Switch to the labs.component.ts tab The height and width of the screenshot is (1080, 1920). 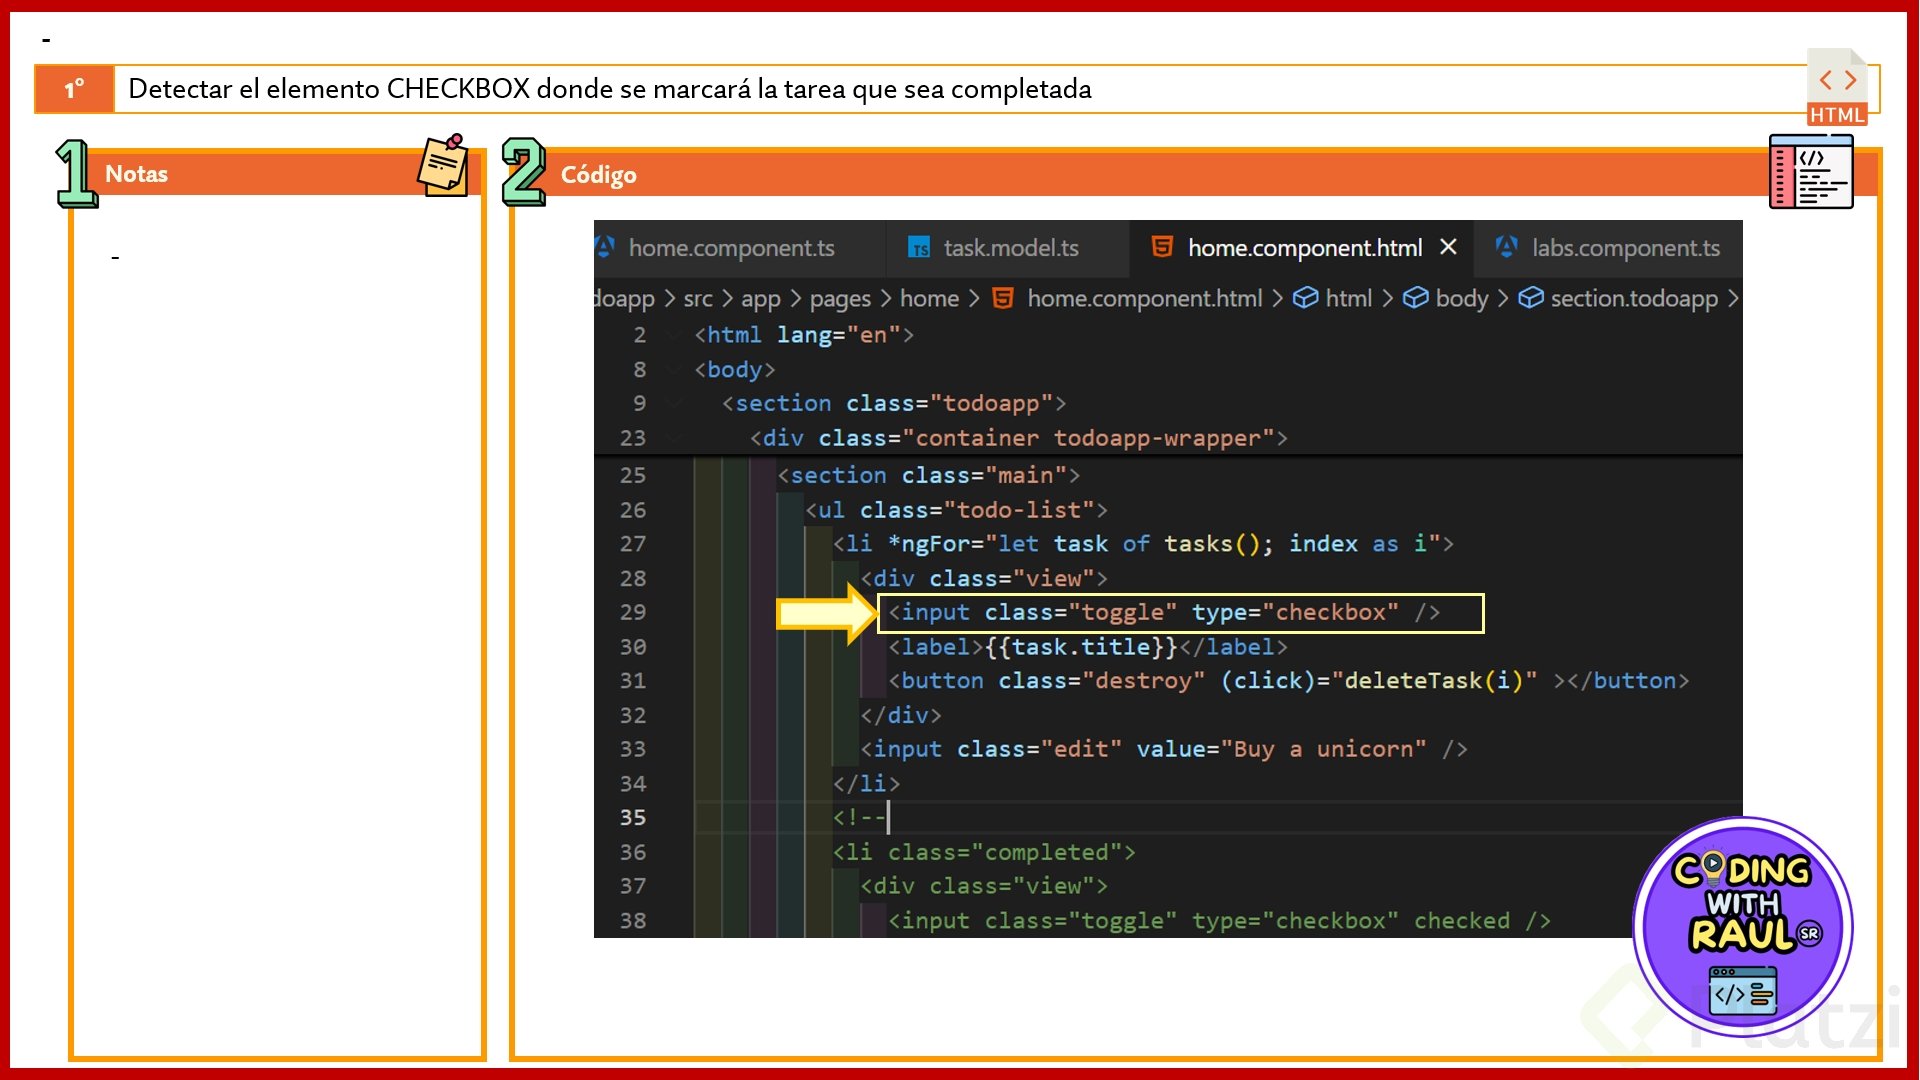click(1625, 248)
